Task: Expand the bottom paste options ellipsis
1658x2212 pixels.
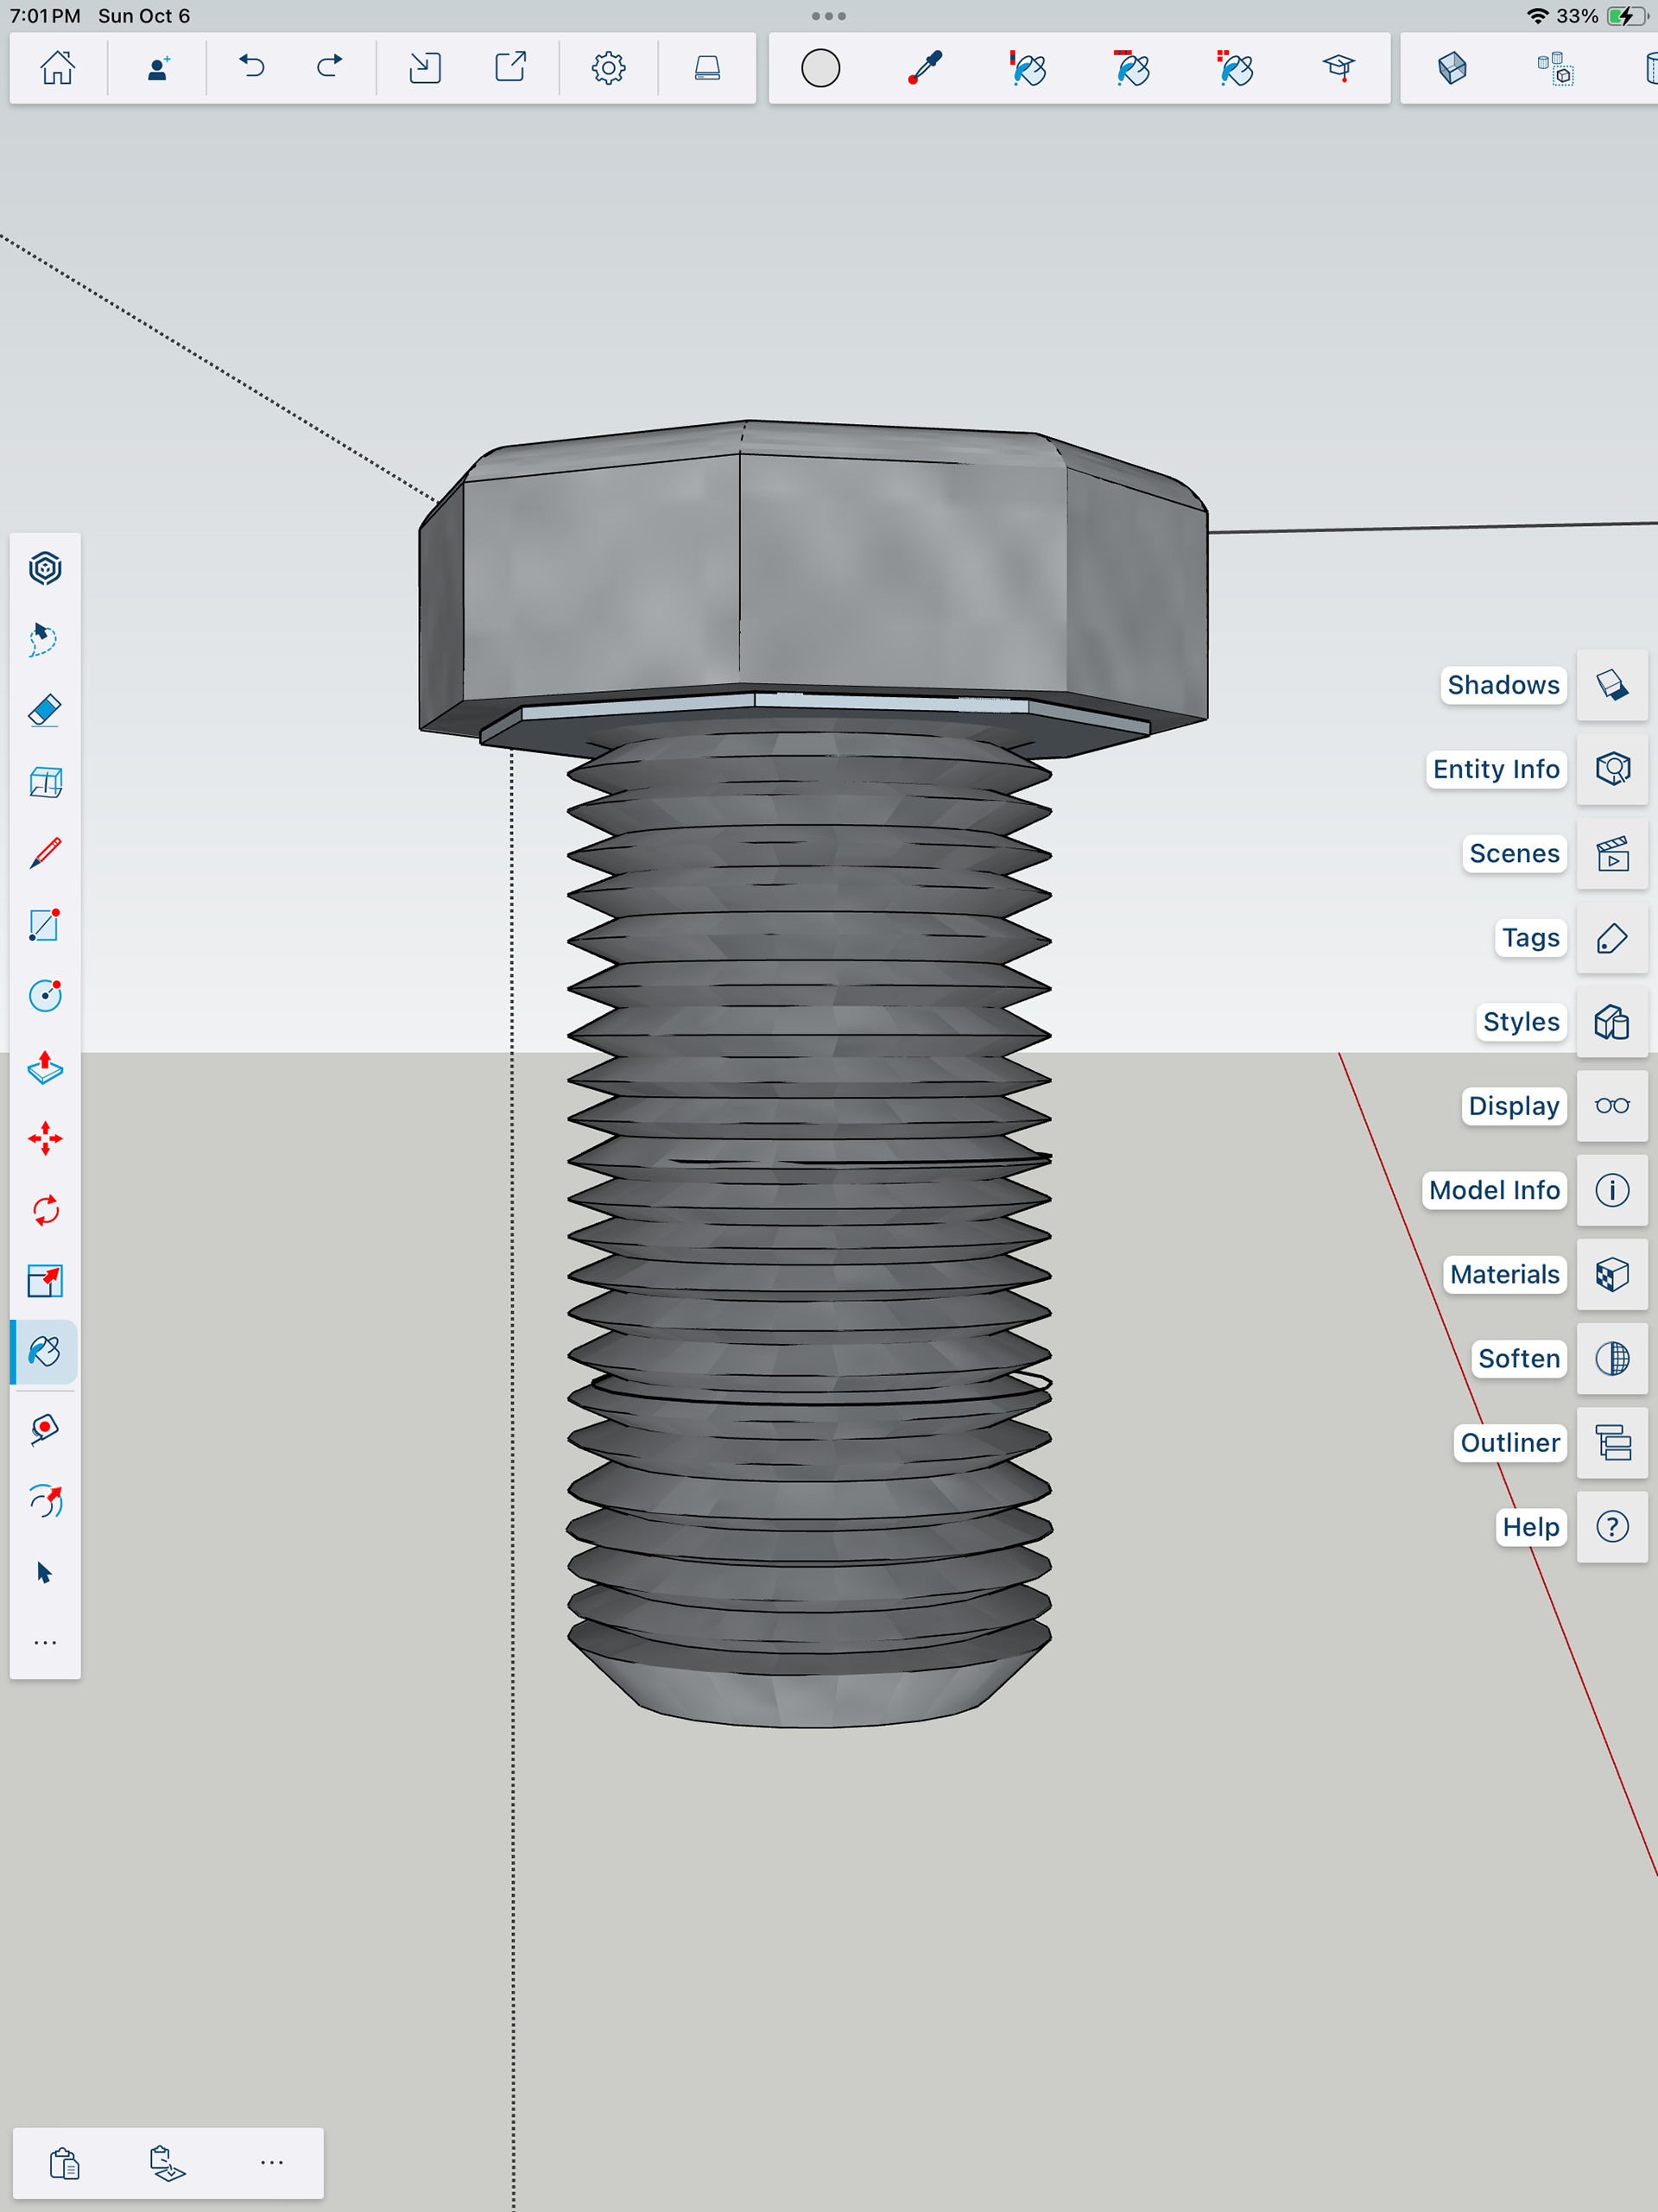Action: pos(271,2163)
